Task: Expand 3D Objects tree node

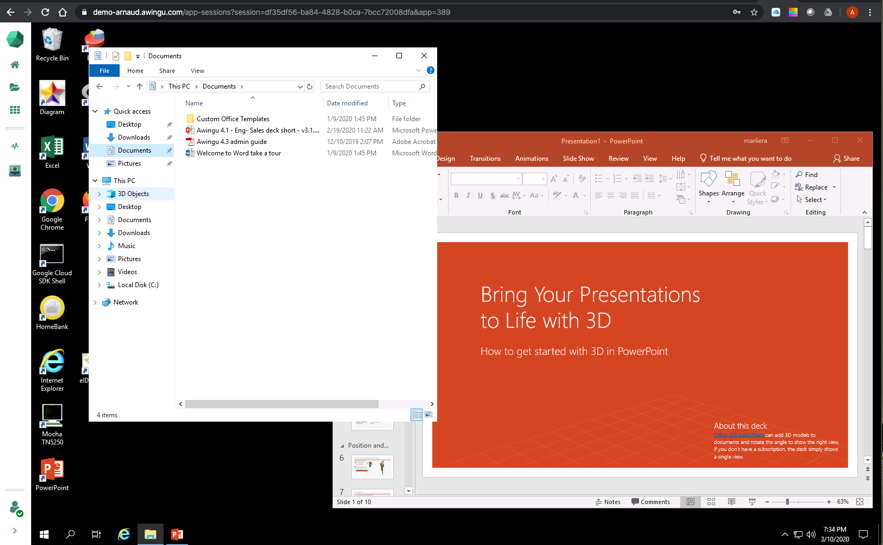Action: point(100,194)
